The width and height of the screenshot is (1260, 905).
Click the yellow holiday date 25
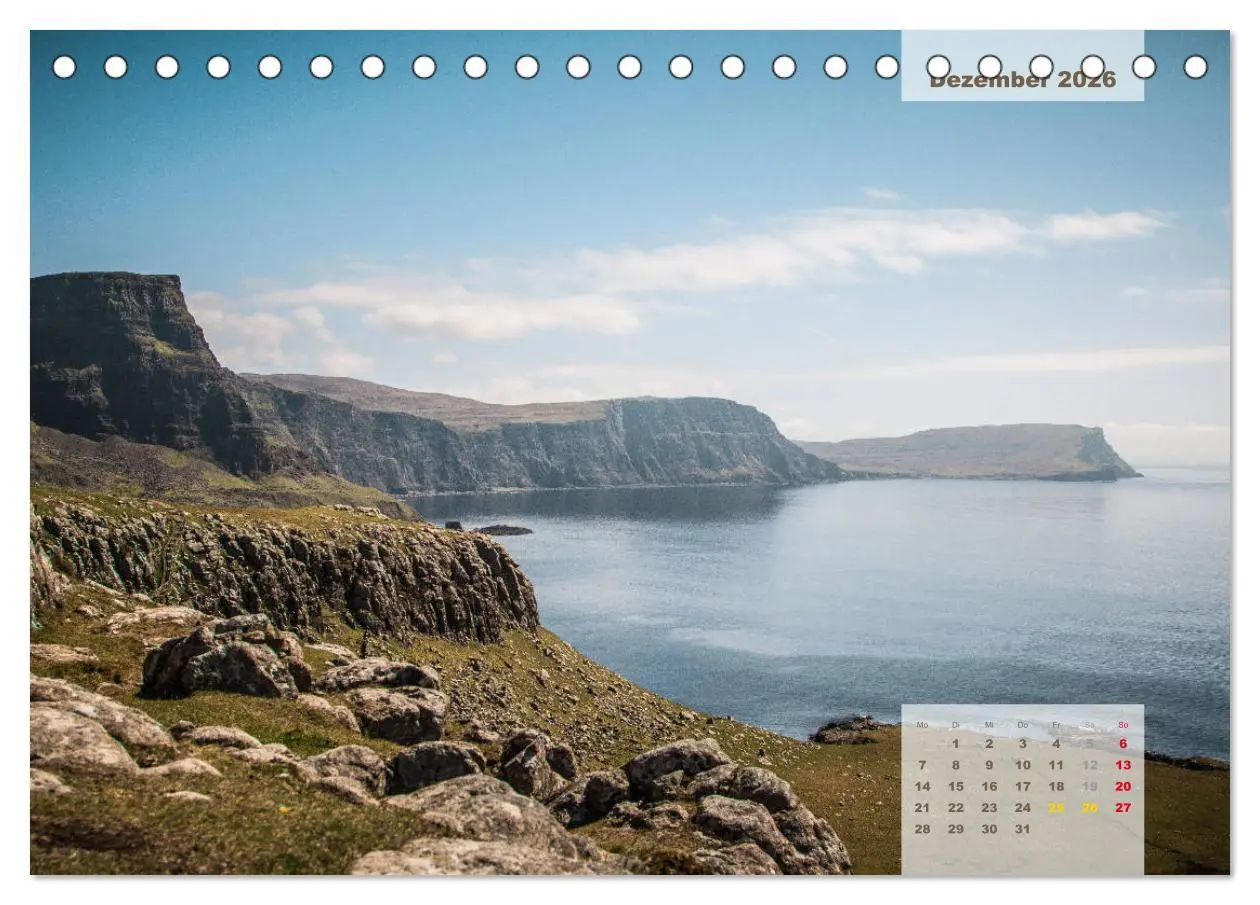click(1056, 807)
